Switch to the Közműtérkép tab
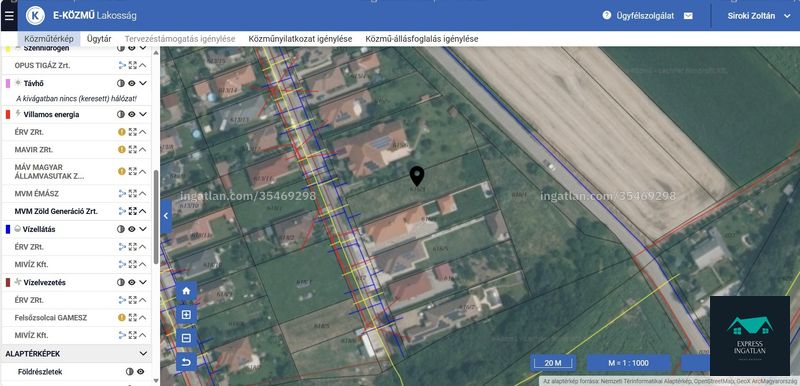This screenshot has height=386, width=800. pos(49,39)
